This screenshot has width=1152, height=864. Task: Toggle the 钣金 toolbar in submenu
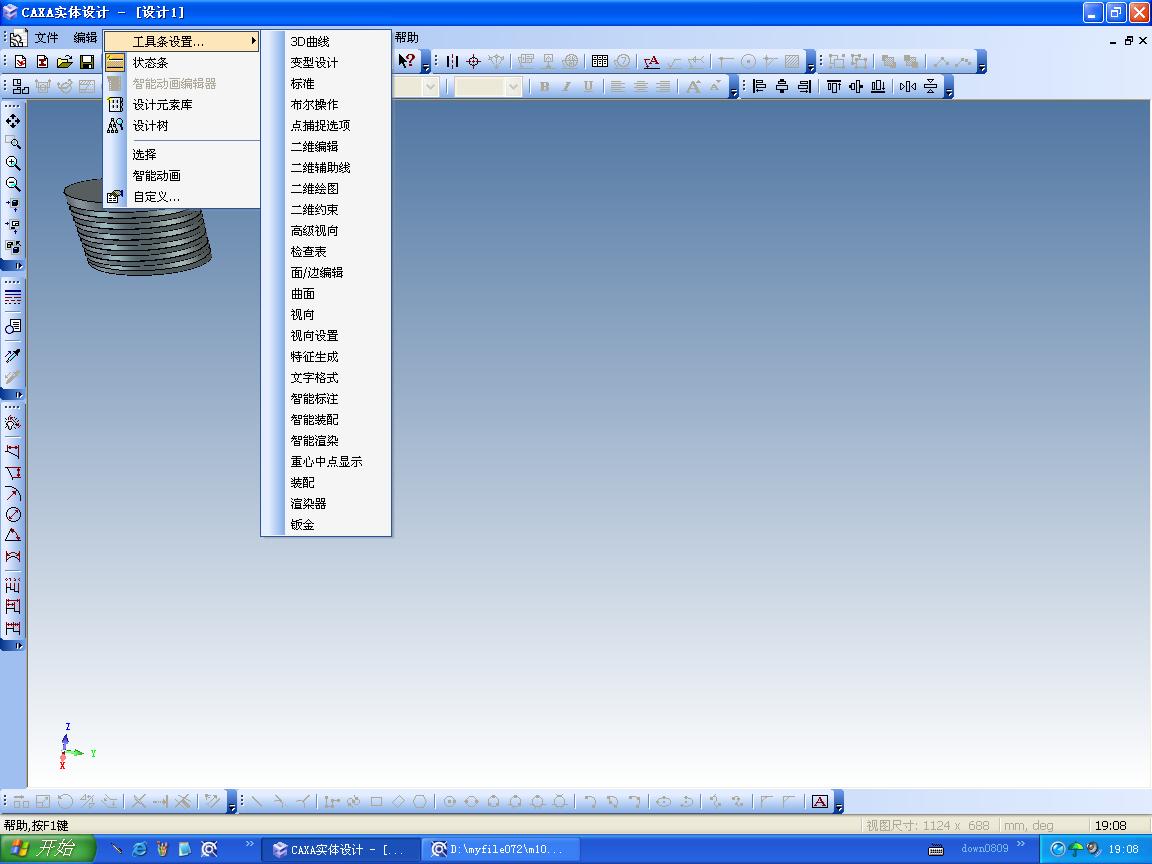326,525
